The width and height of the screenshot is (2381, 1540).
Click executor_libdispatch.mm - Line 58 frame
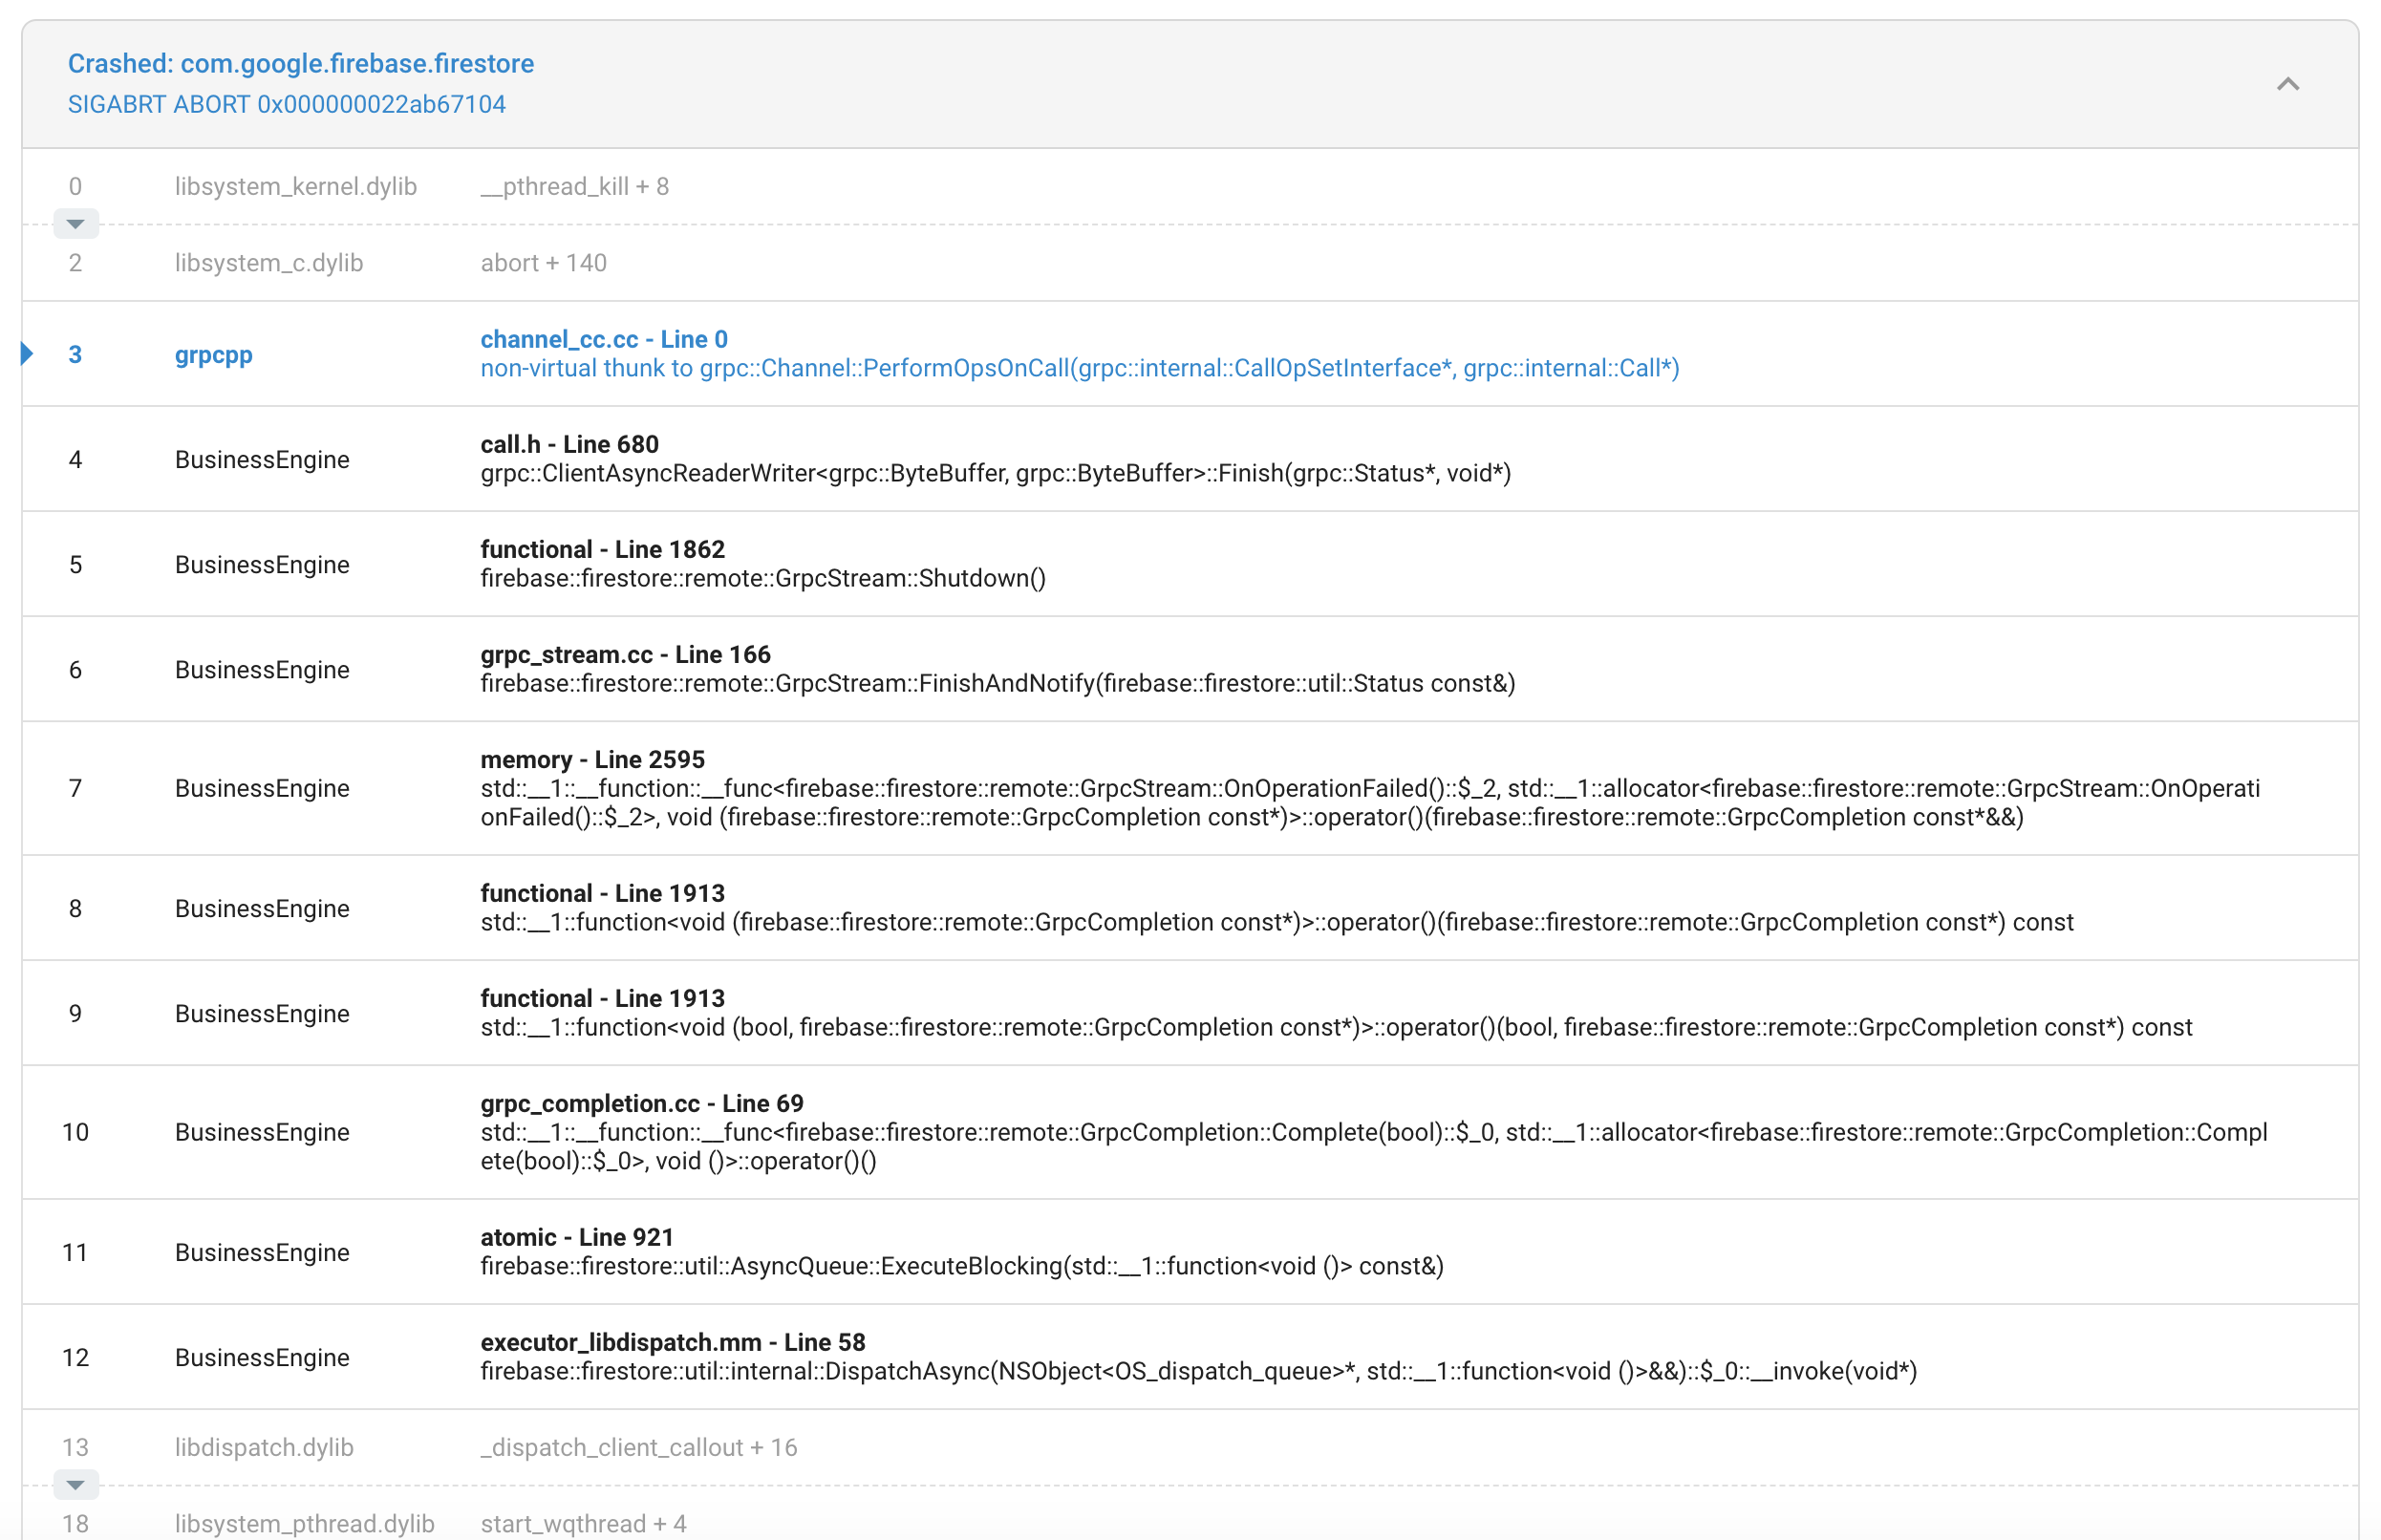672,1342
